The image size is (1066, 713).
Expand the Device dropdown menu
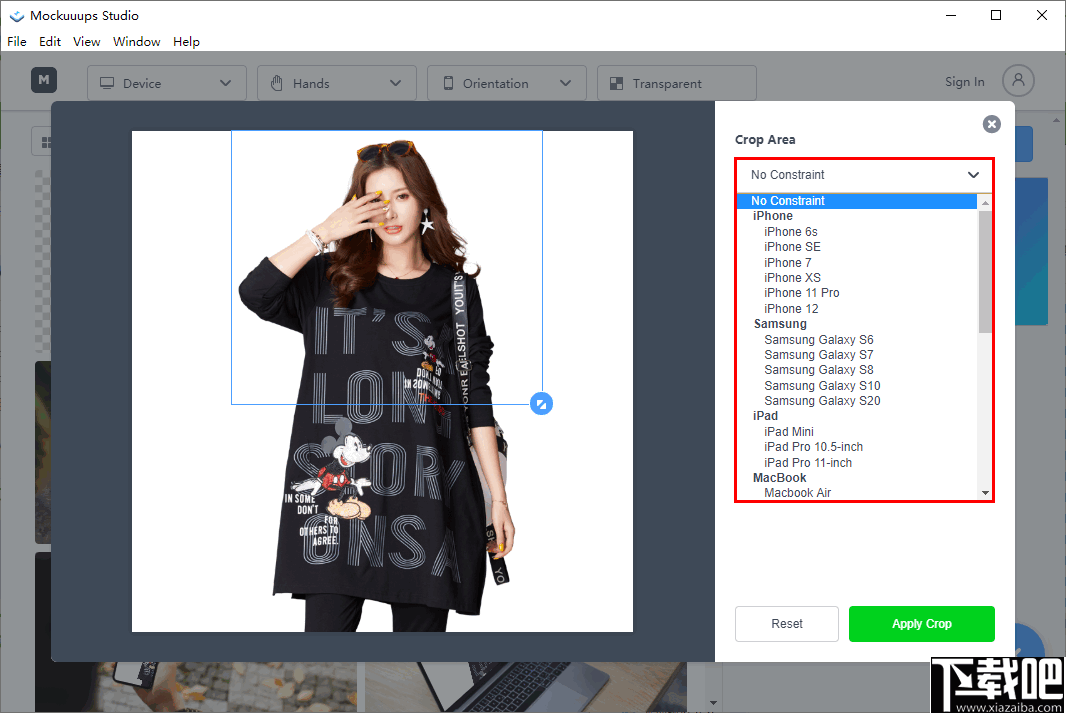pyautogui.click(x=225, y=82)
